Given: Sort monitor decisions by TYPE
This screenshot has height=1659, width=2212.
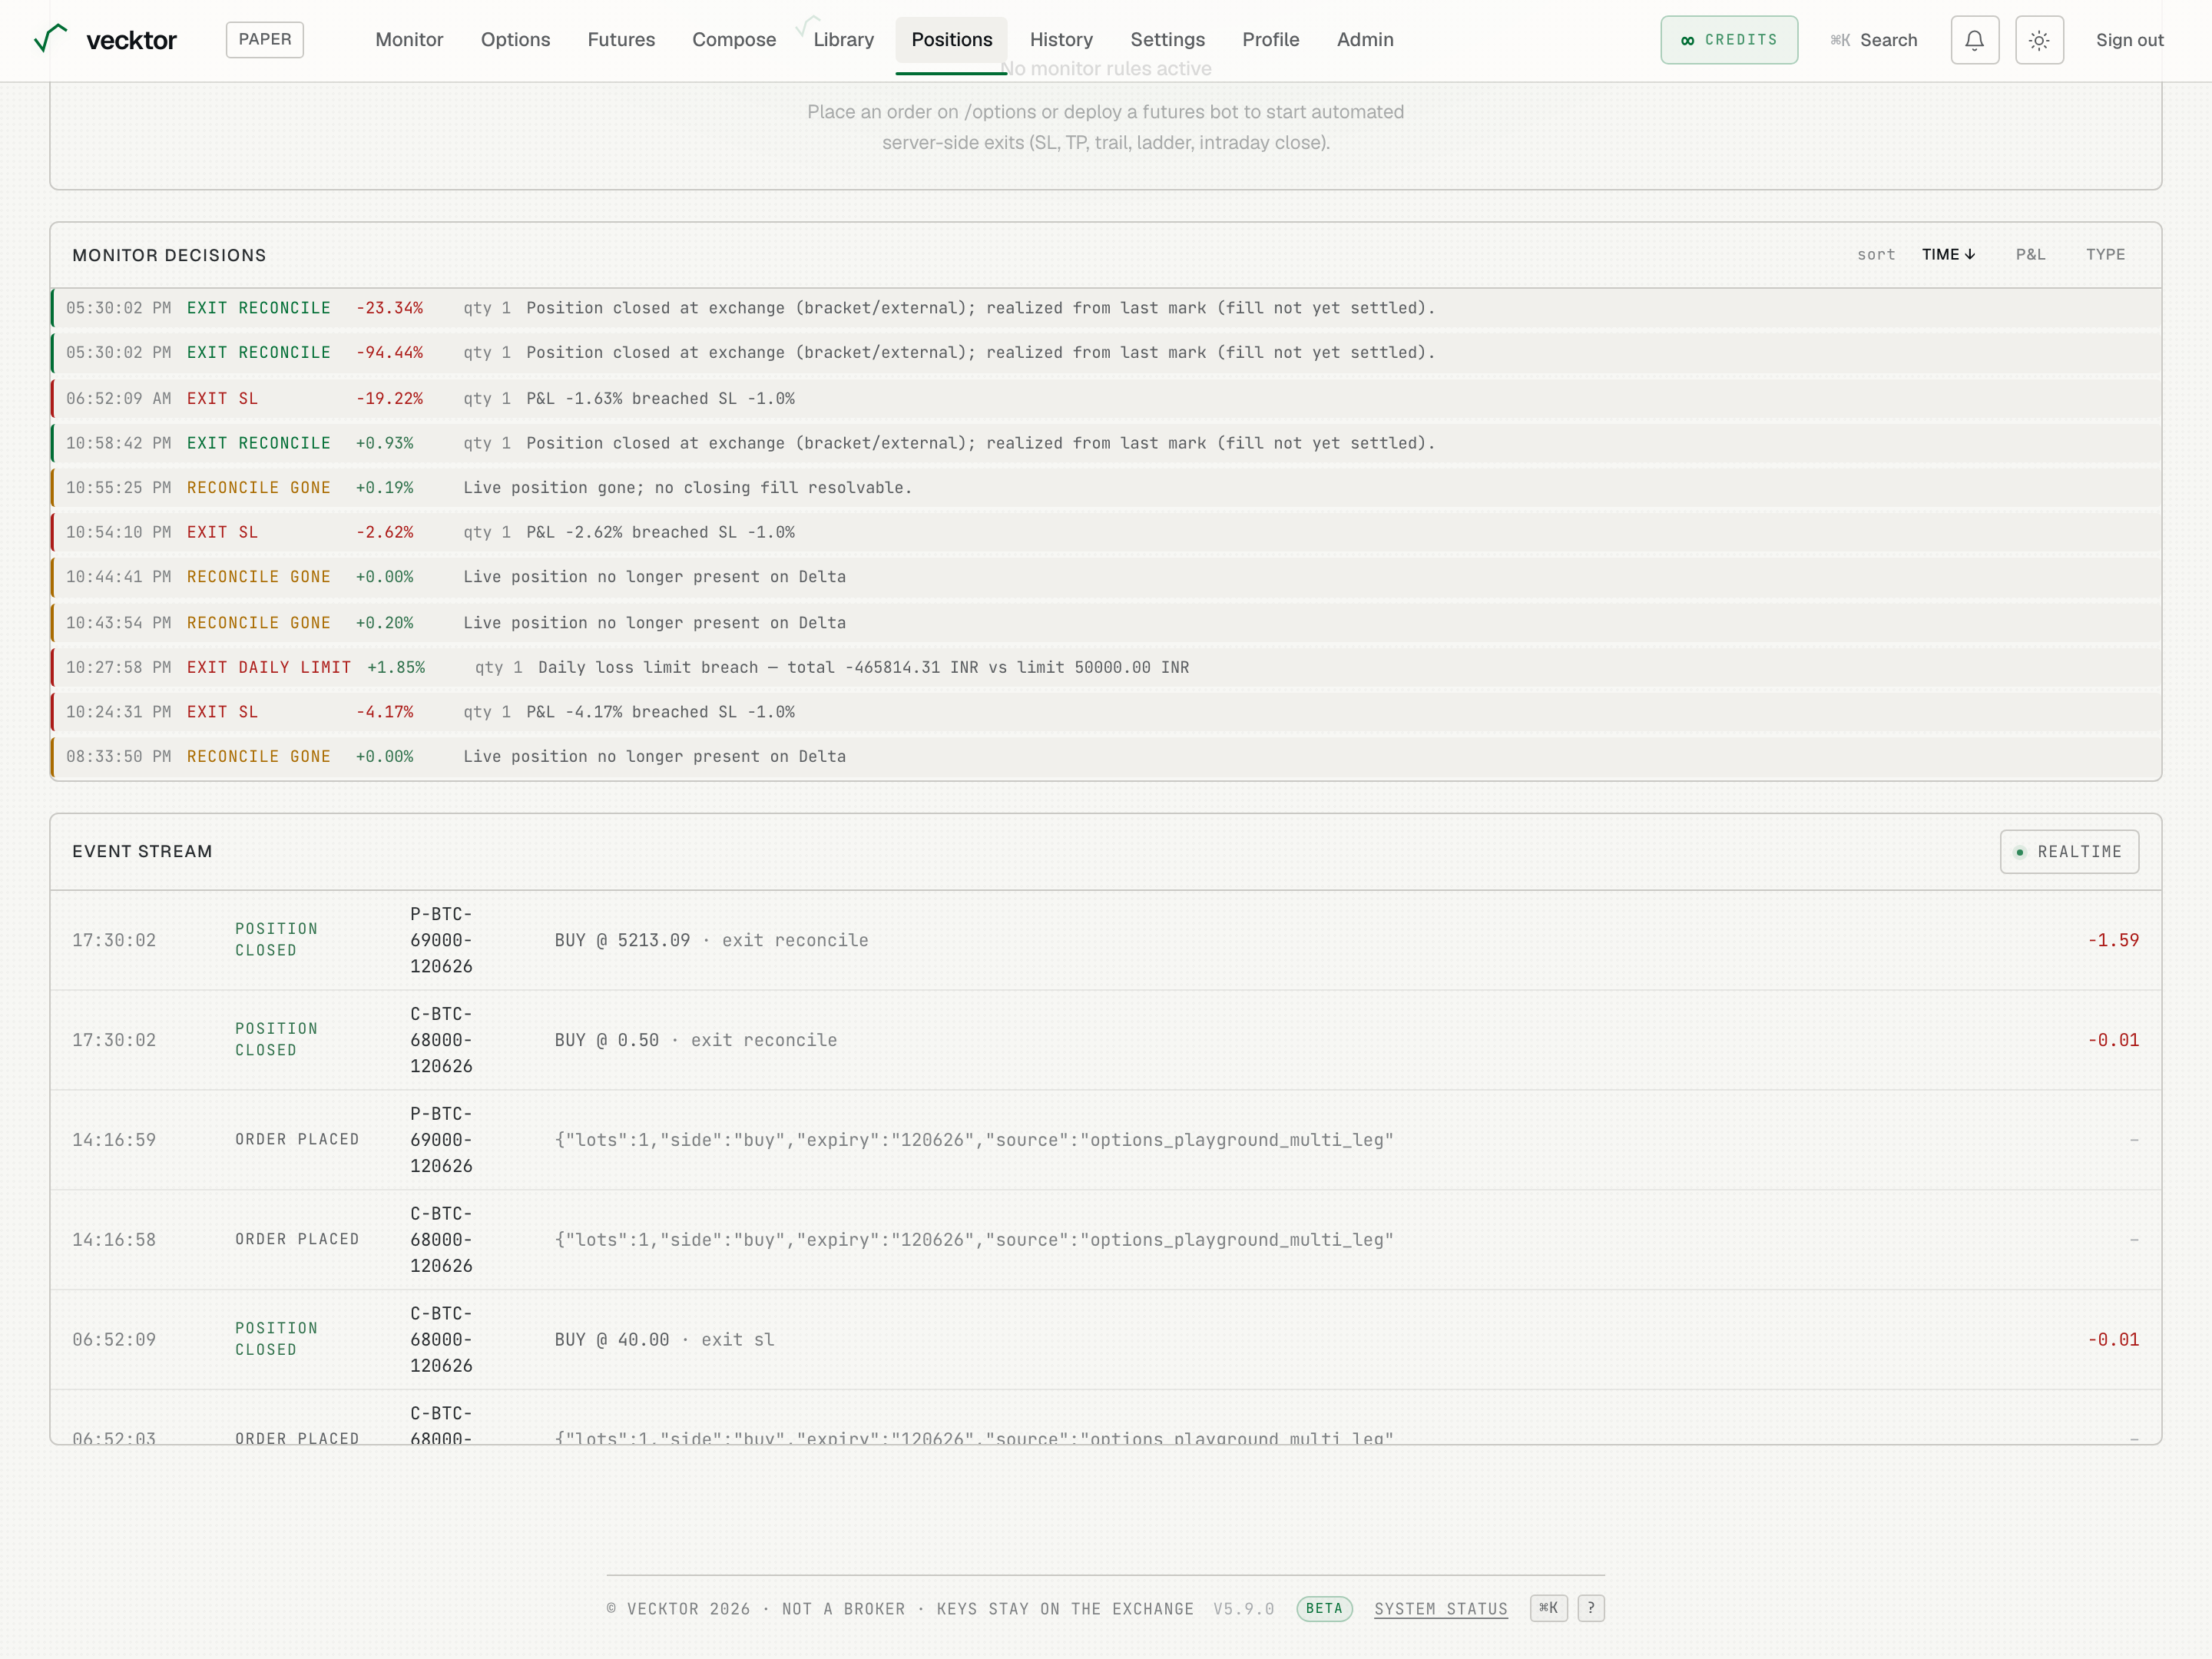Looking at the screenshot, I should 2105,254.
